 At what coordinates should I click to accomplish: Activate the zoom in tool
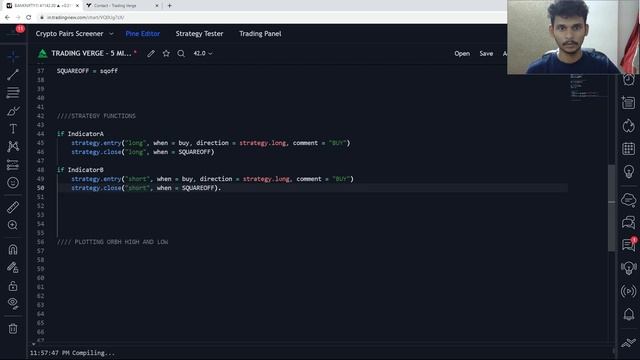(13, 225)
